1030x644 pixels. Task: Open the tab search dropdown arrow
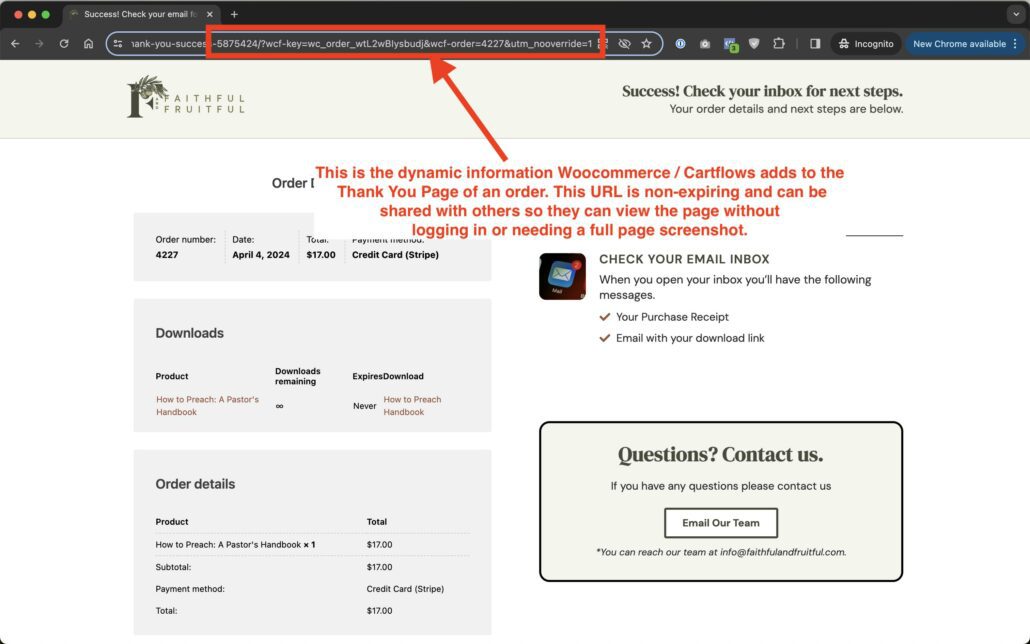click(x=1014, y=14)
